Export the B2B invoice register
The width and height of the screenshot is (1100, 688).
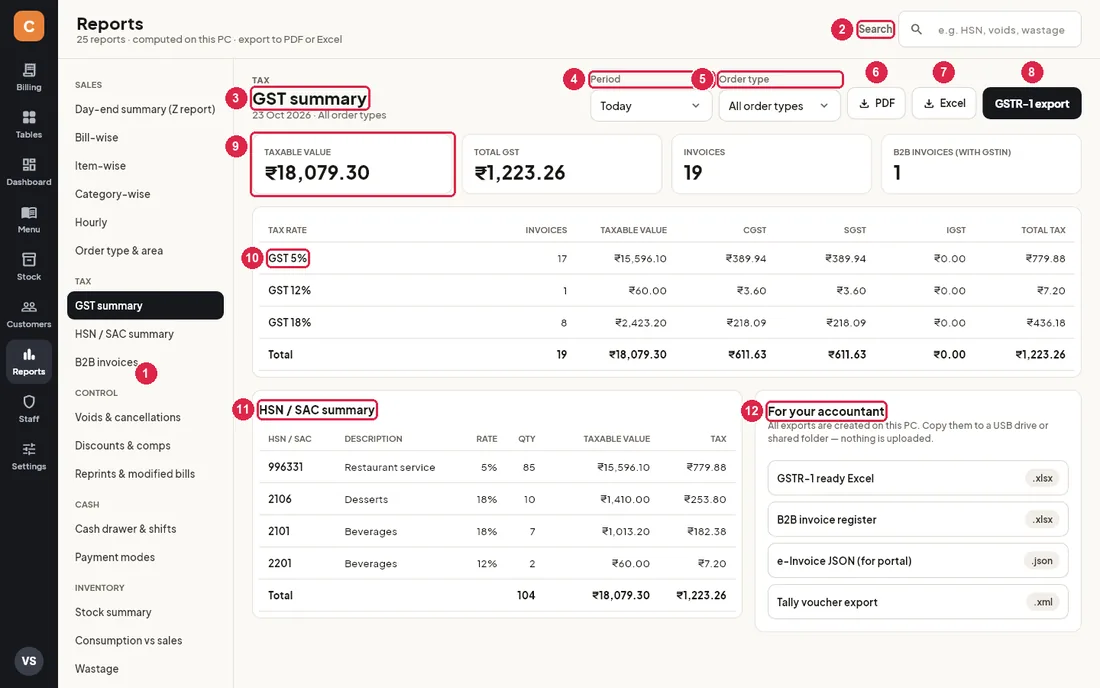coord(918,520)
